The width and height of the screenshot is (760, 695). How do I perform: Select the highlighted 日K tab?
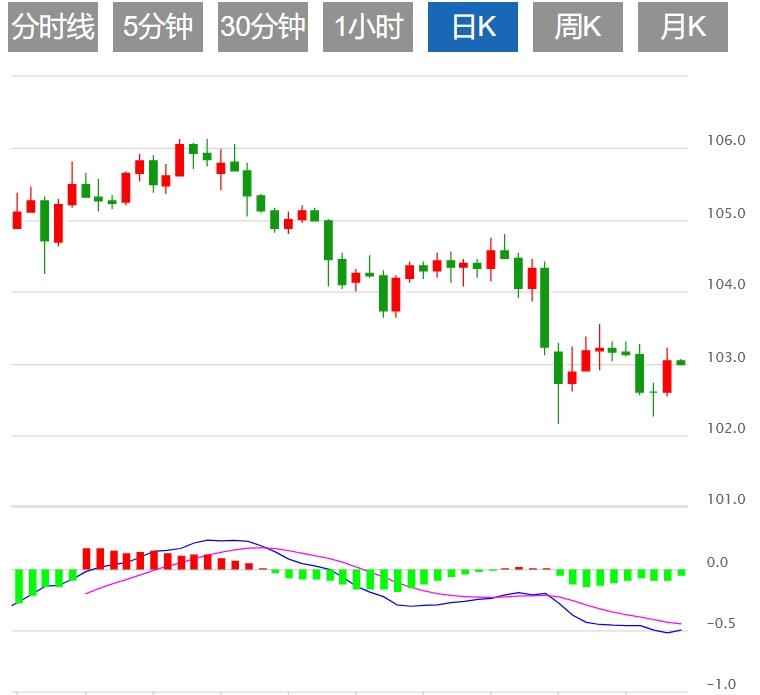pos(473,27)
